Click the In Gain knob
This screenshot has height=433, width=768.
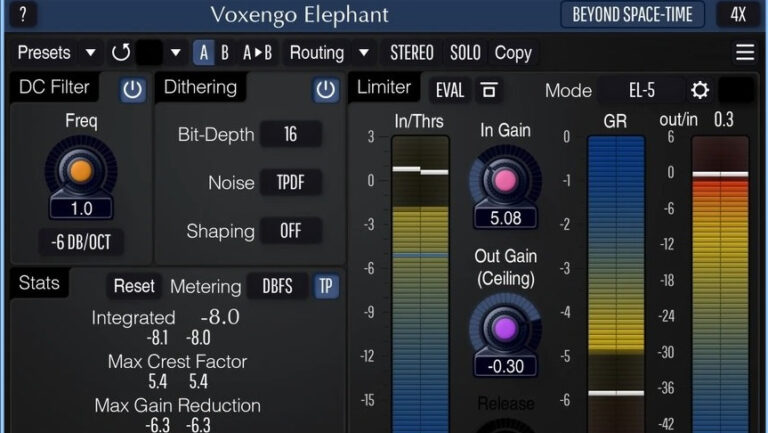click(505, 180)
